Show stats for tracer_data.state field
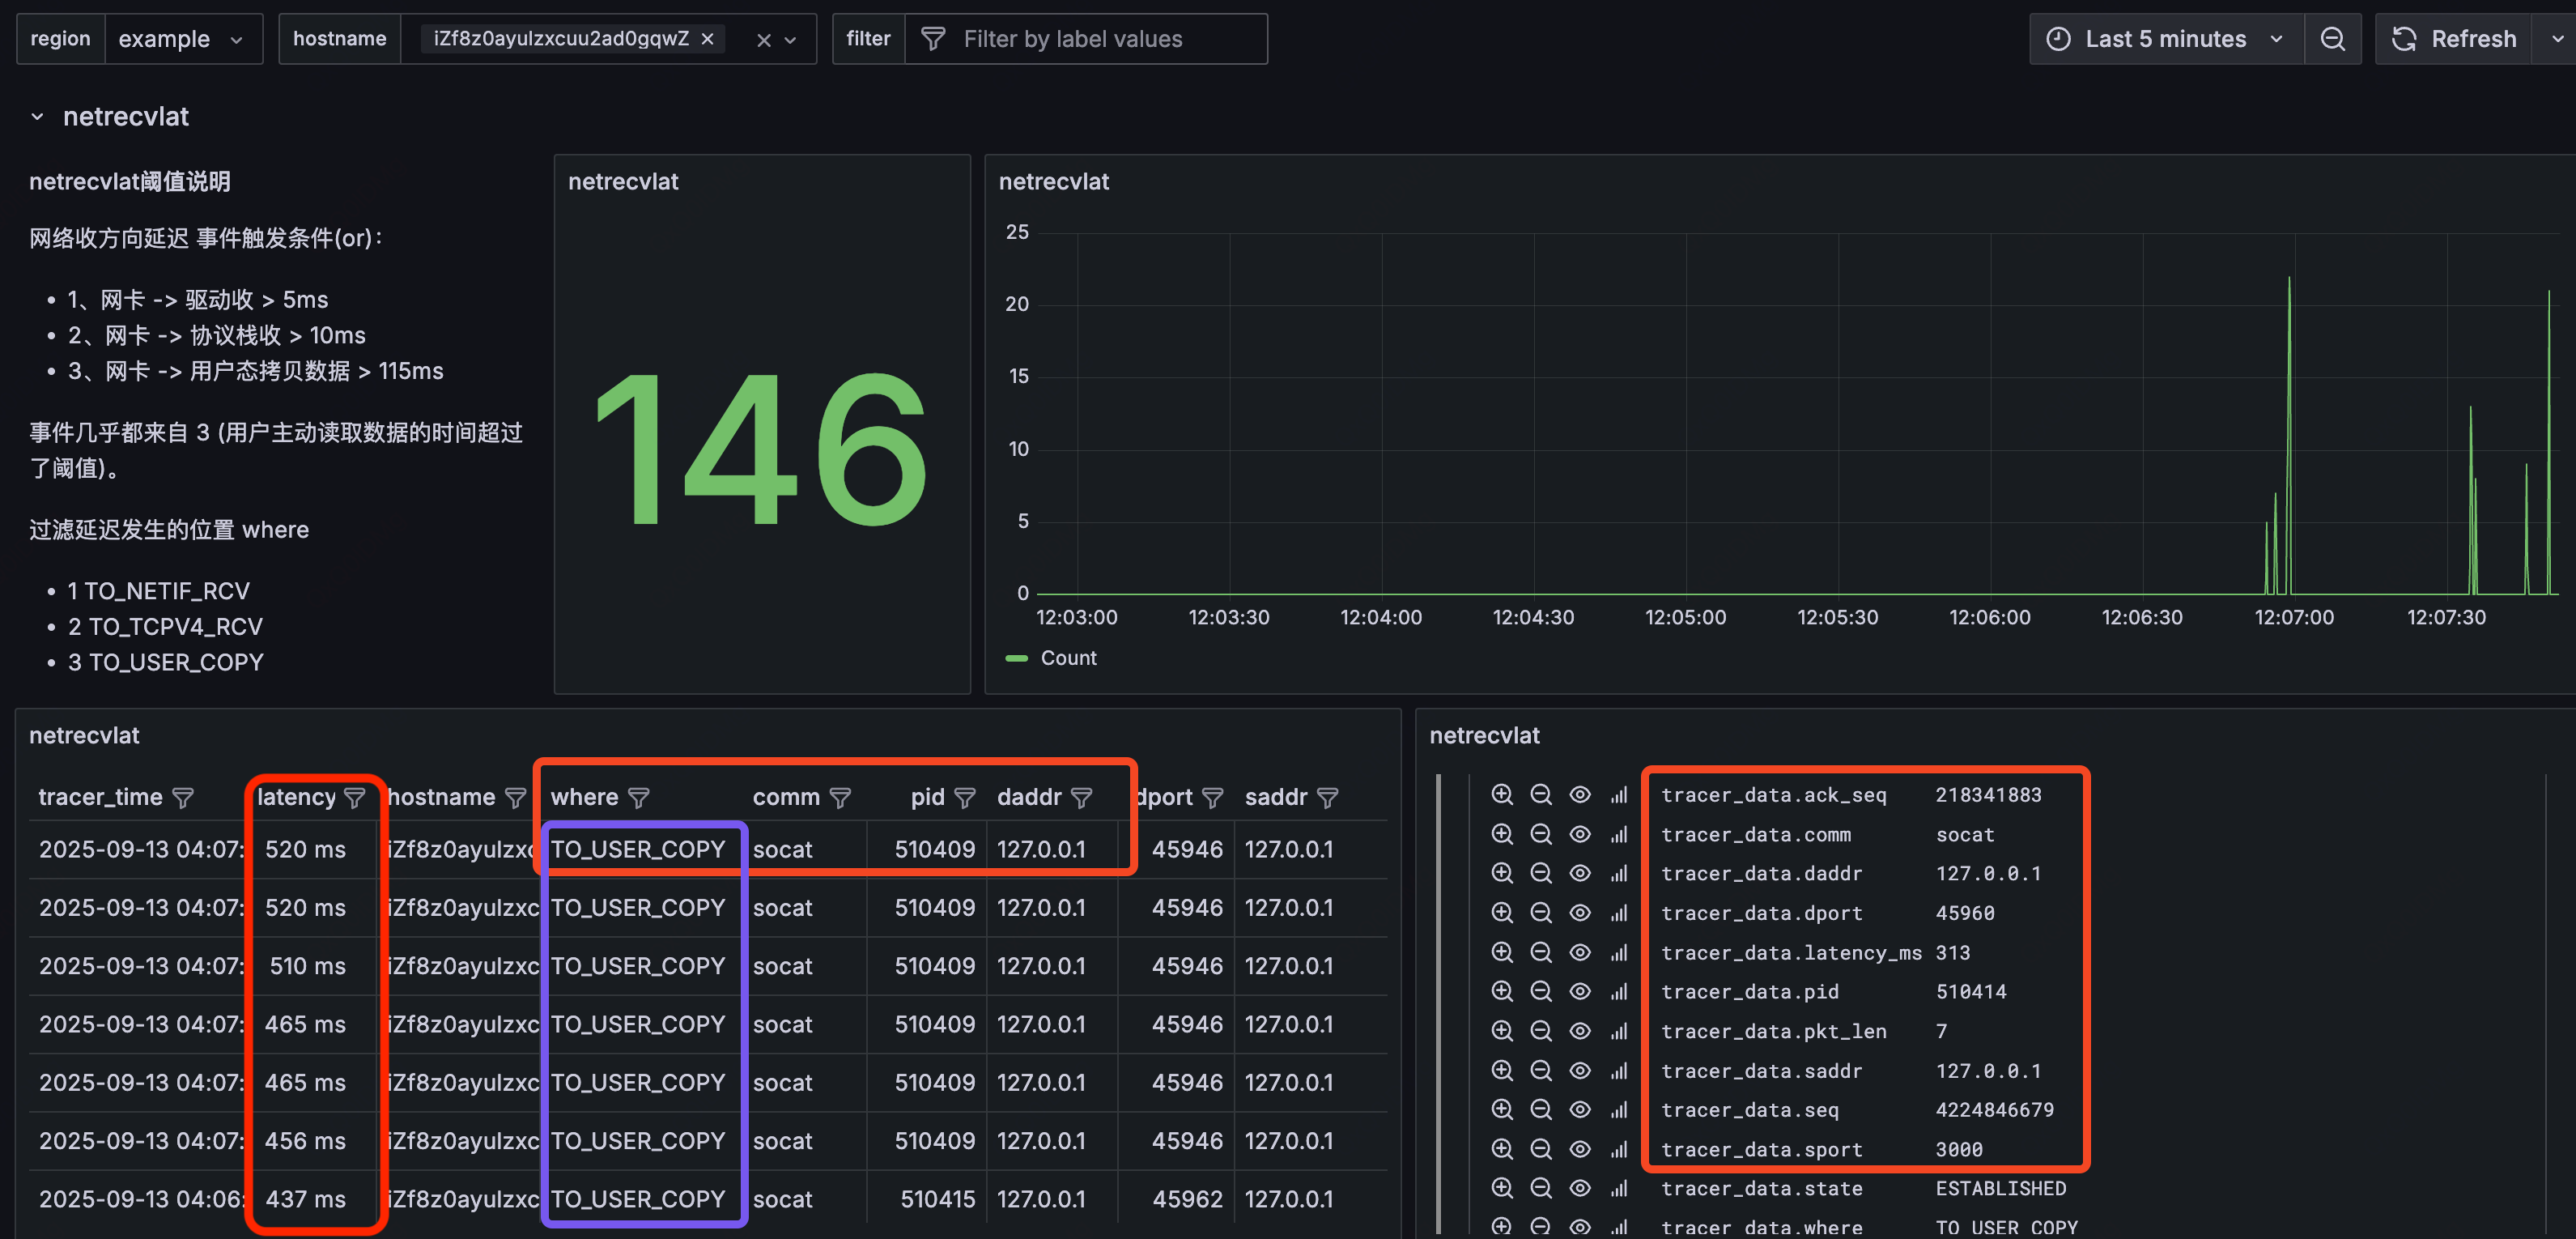 [x=1619, y=1188]
